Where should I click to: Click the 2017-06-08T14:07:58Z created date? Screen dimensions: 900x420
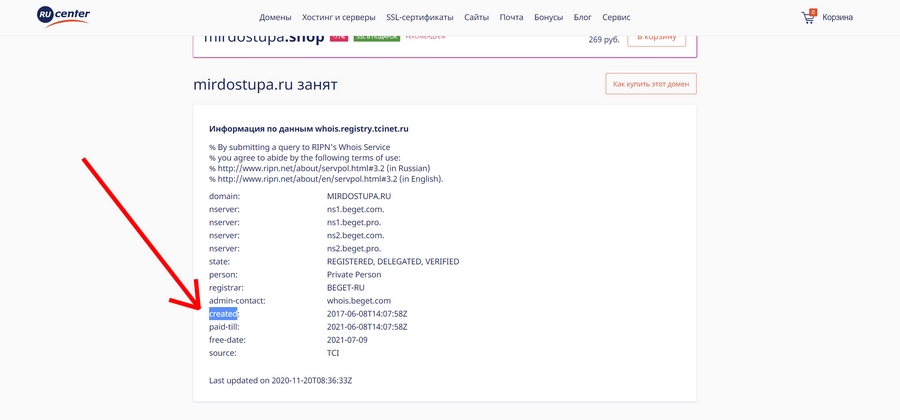point(367,314)
